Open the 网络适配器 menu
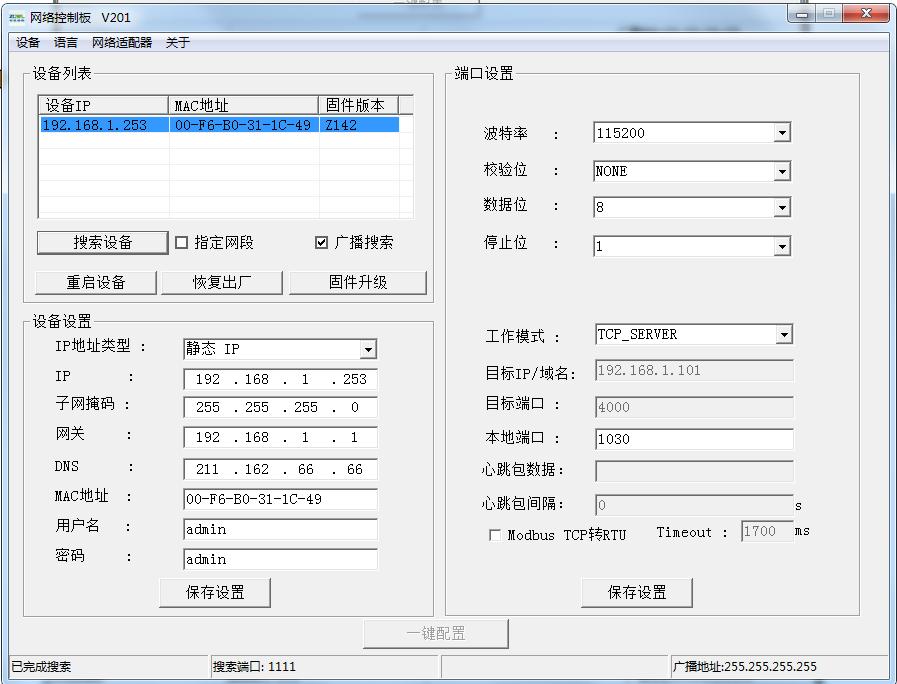897x684 pixels. click(x=122, y=42)
